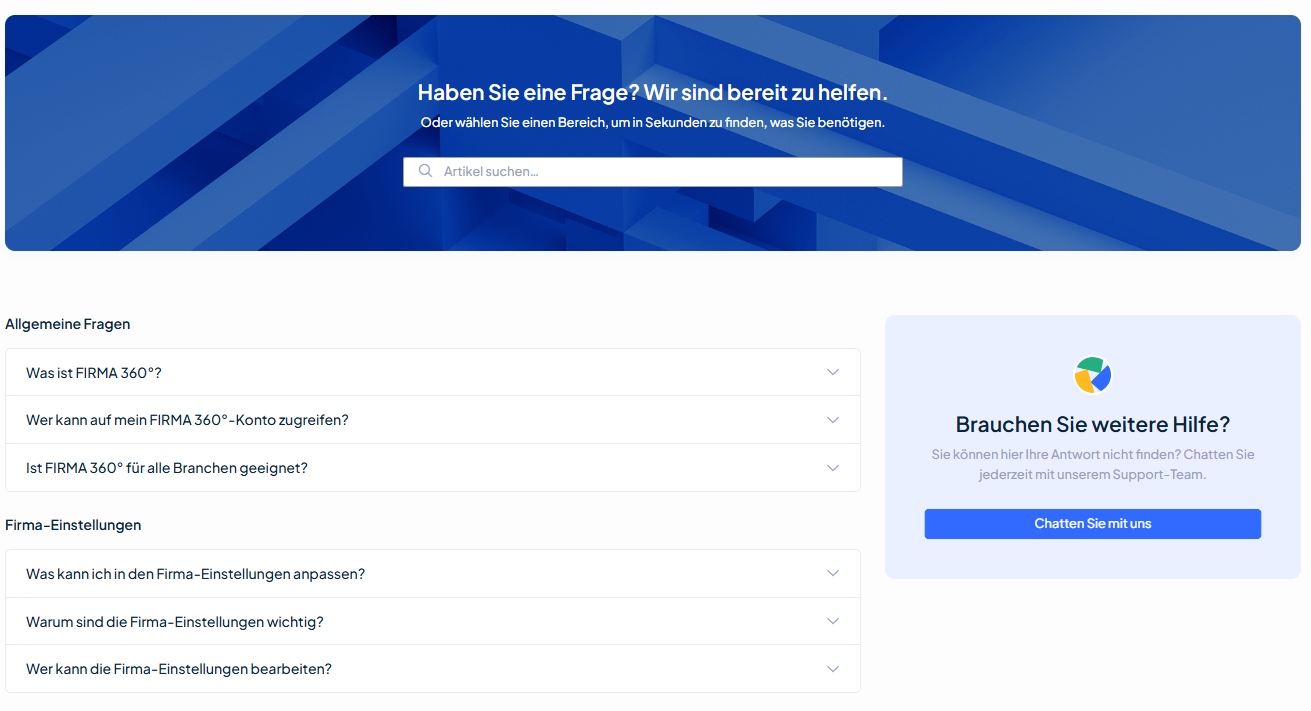1311x711 pixels.
Task: Open 'Wer kann die Firma-Einstellungen bearbeiten?'
Action: pyautogui.click(x=179, y=669)
